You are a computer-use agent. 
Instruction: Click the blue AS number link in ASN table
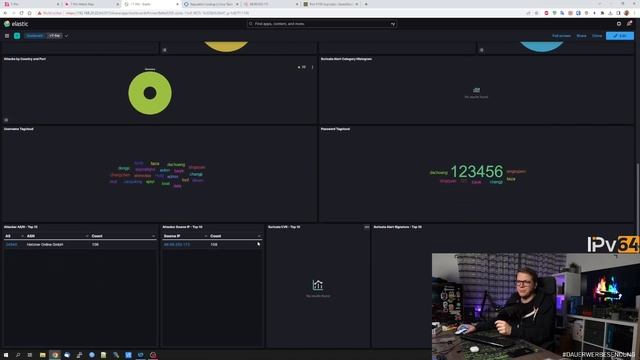click(x=11, y=244)
